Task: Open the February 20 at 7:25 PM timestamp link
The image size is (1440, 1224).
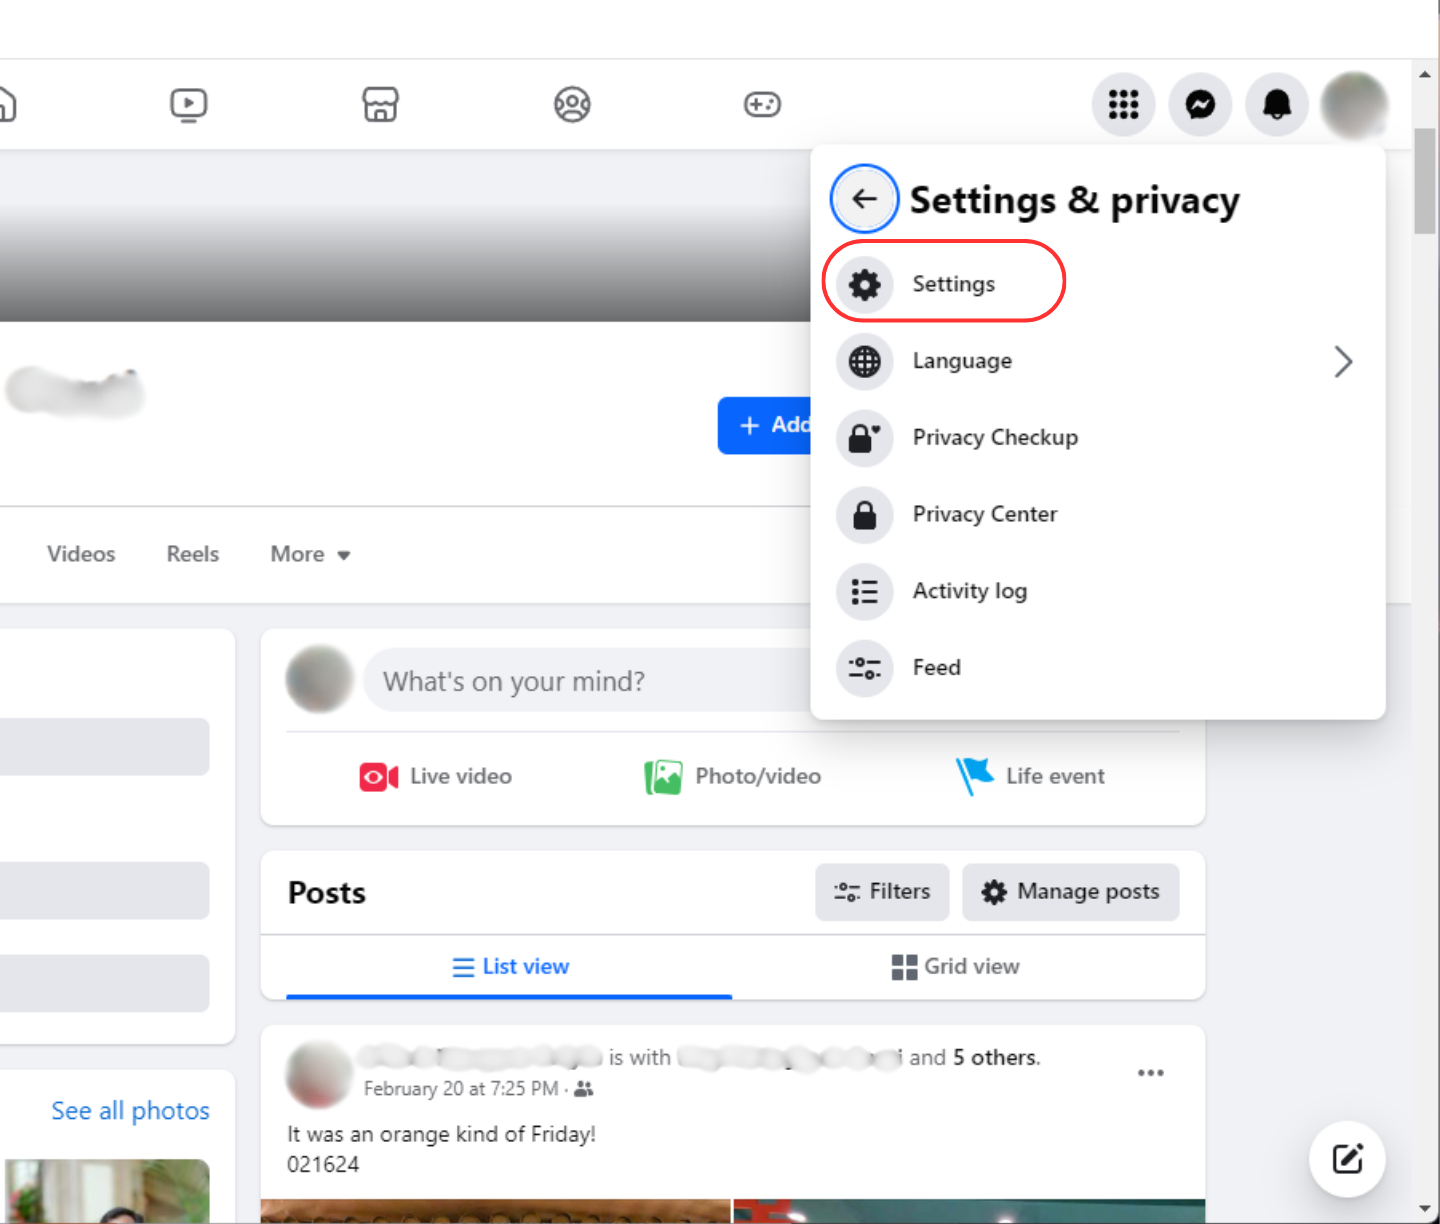Action: [461, 1089]
